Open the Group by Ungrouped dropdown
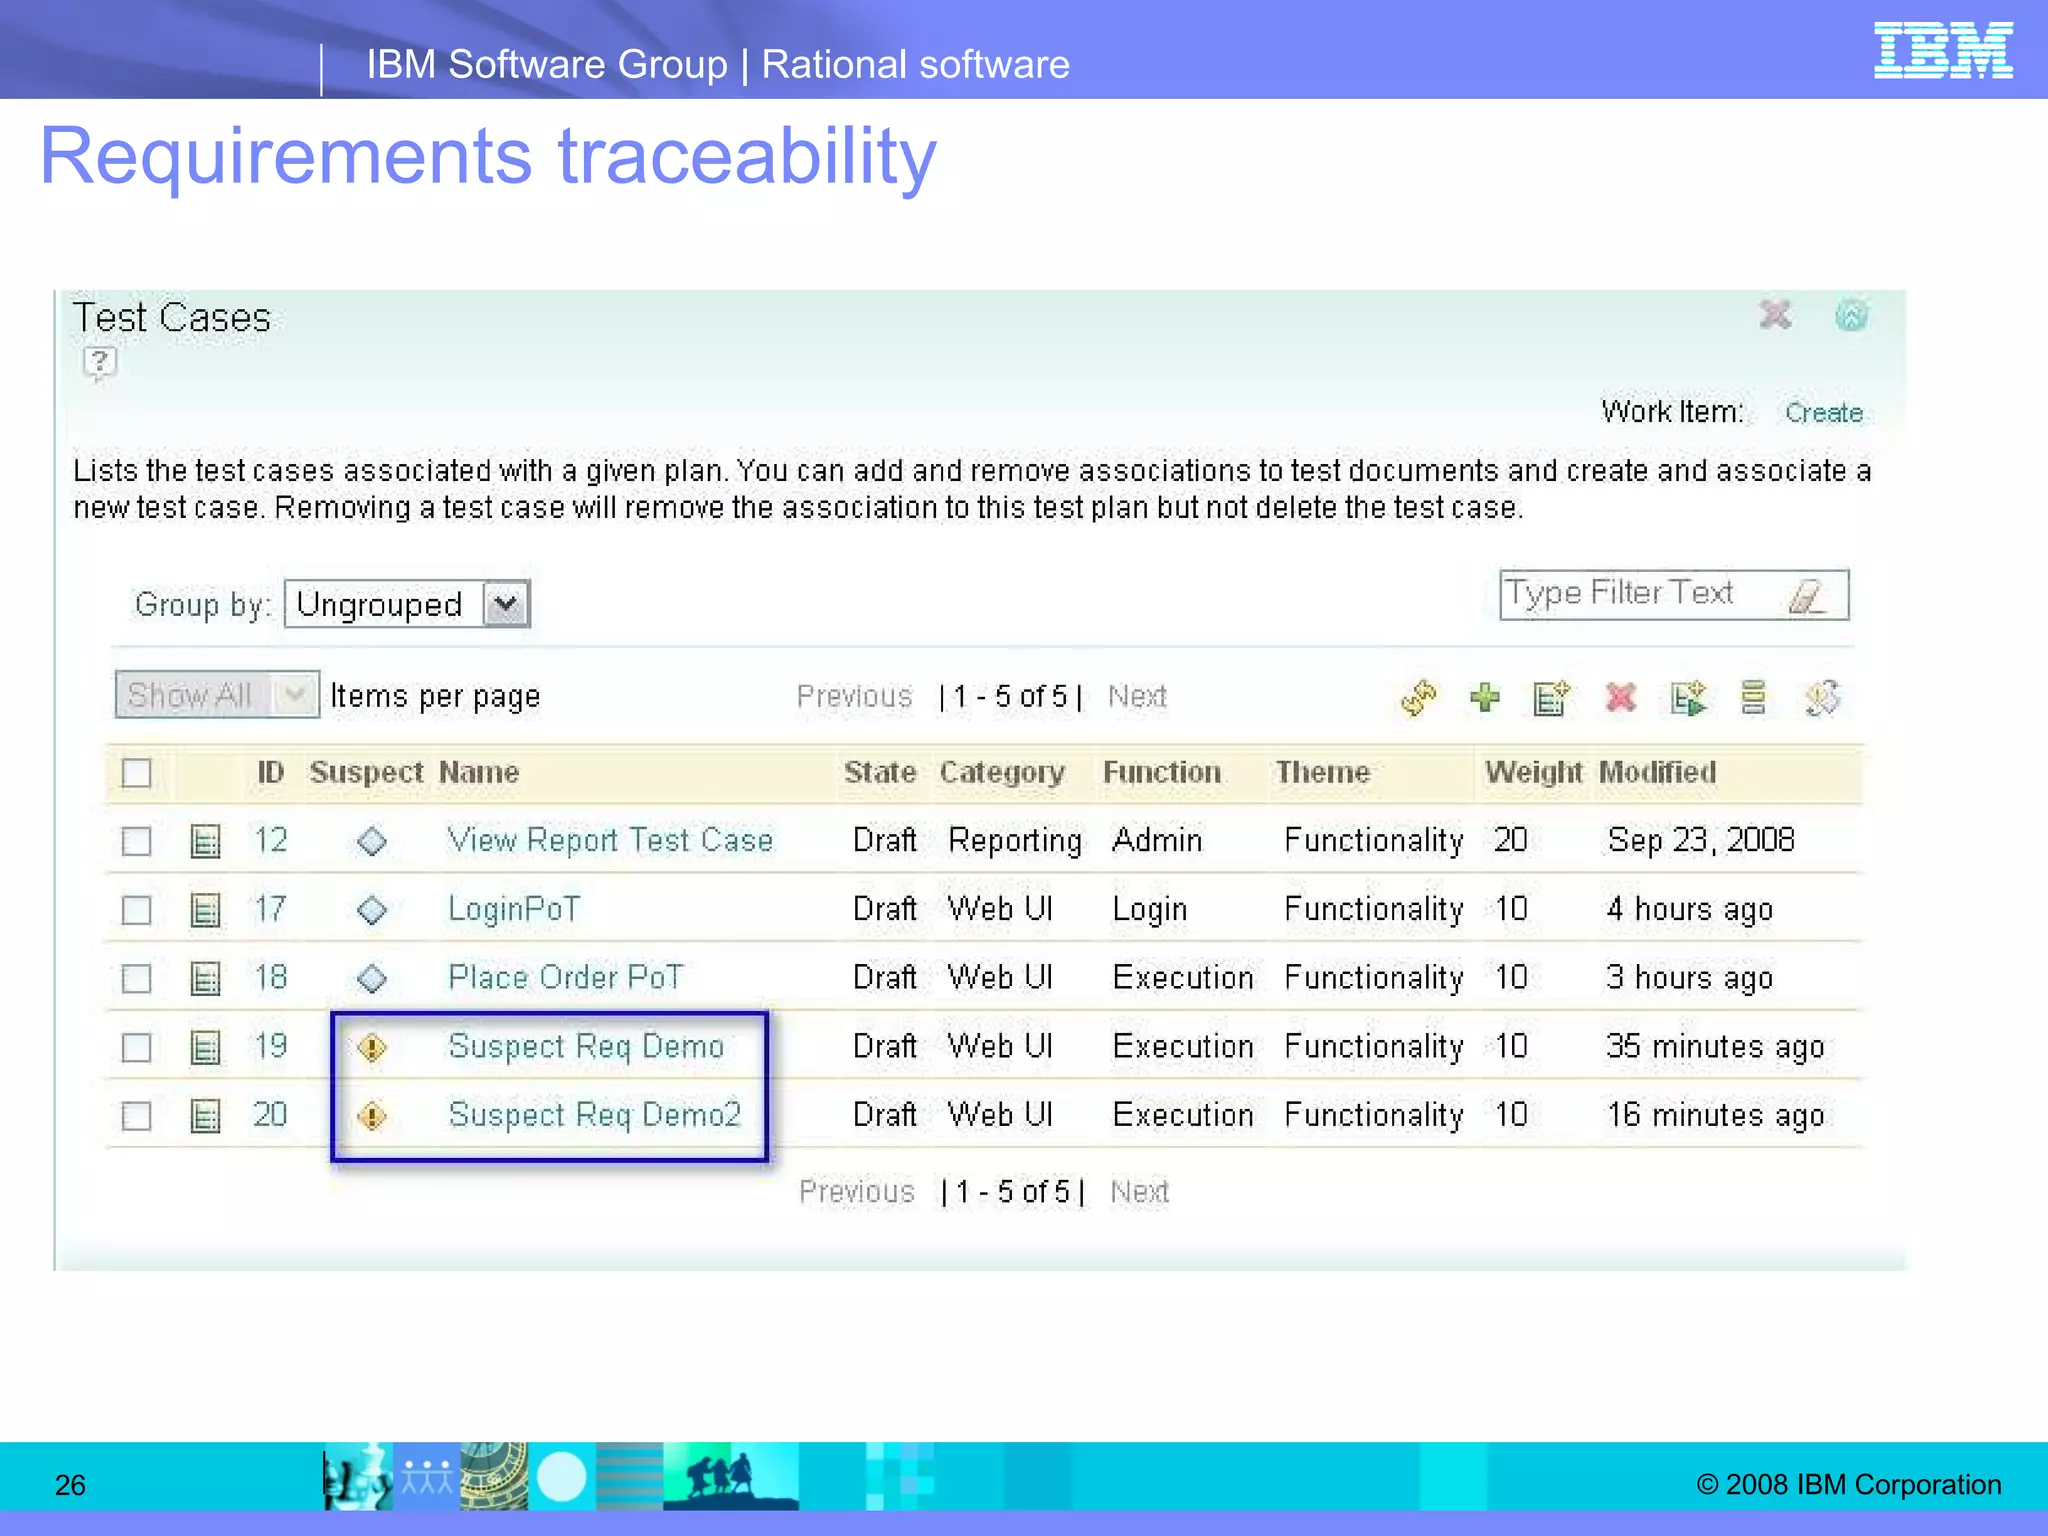 pyautogui.click(x=407, y=604)
